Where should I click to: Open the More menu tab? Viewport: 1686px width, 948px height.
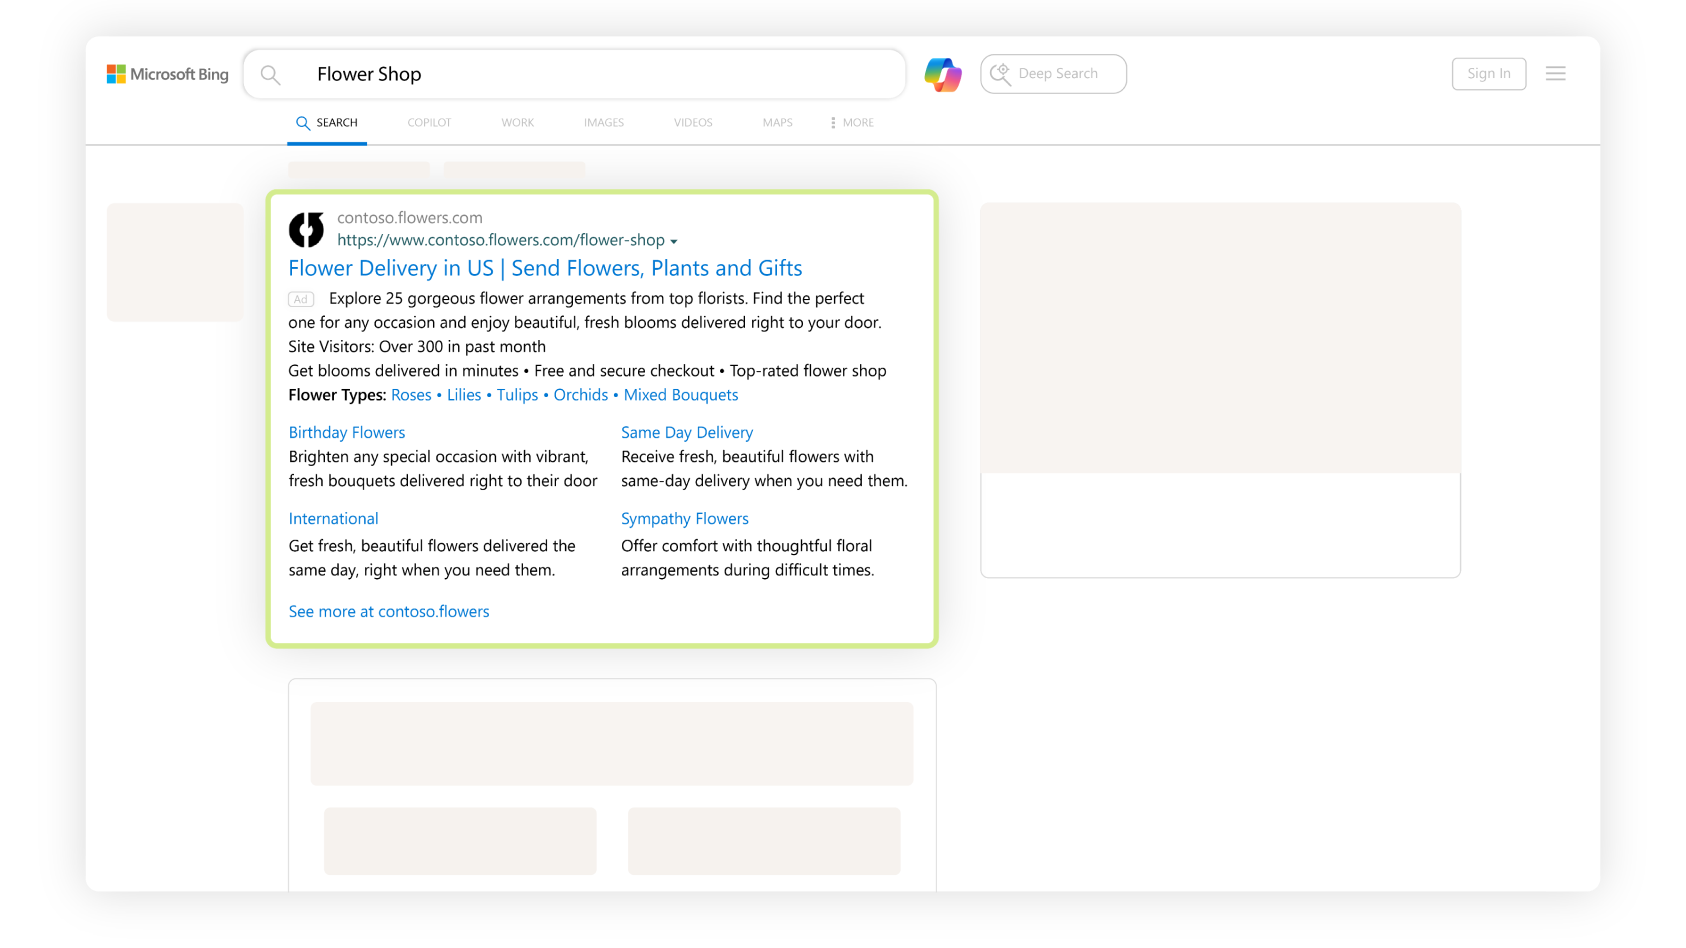pyautogui.click(x=852, y=123)
